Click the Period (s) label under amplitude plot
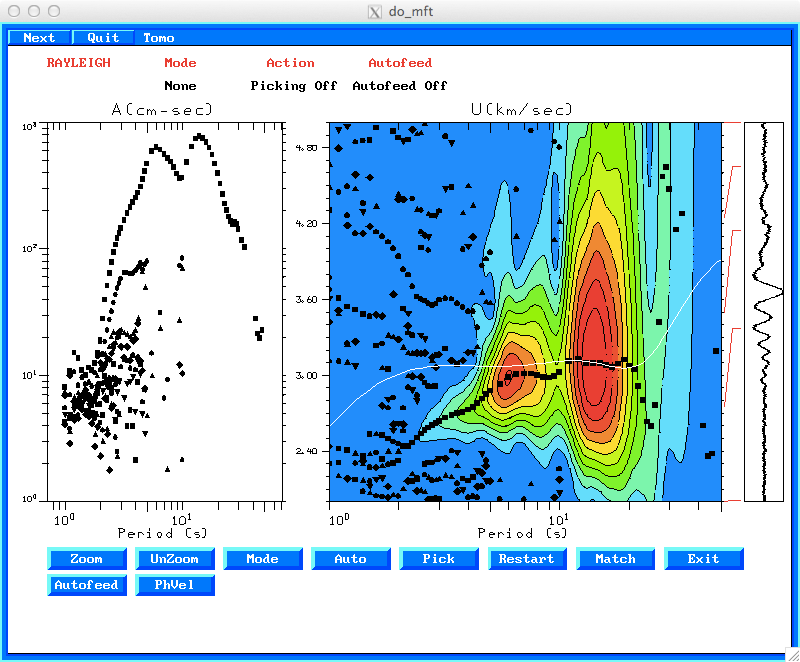The width and height of the screenshot is (800, 662). tap(162, 533)
